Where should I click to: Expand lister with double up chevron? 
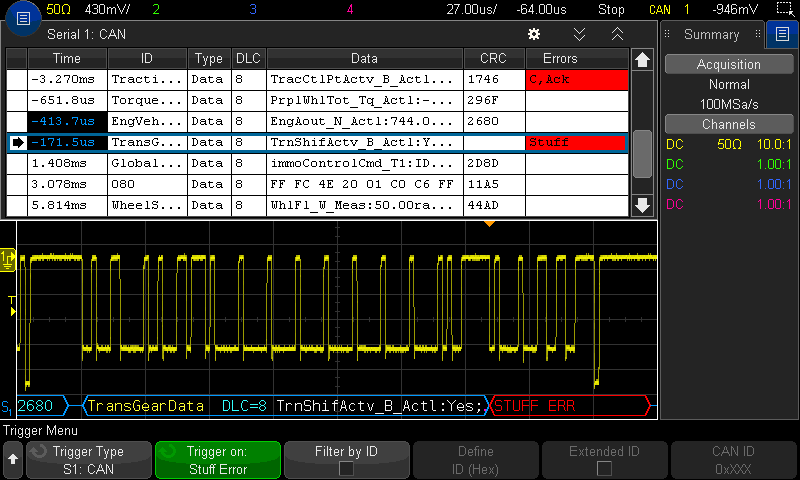click(617, 34)
